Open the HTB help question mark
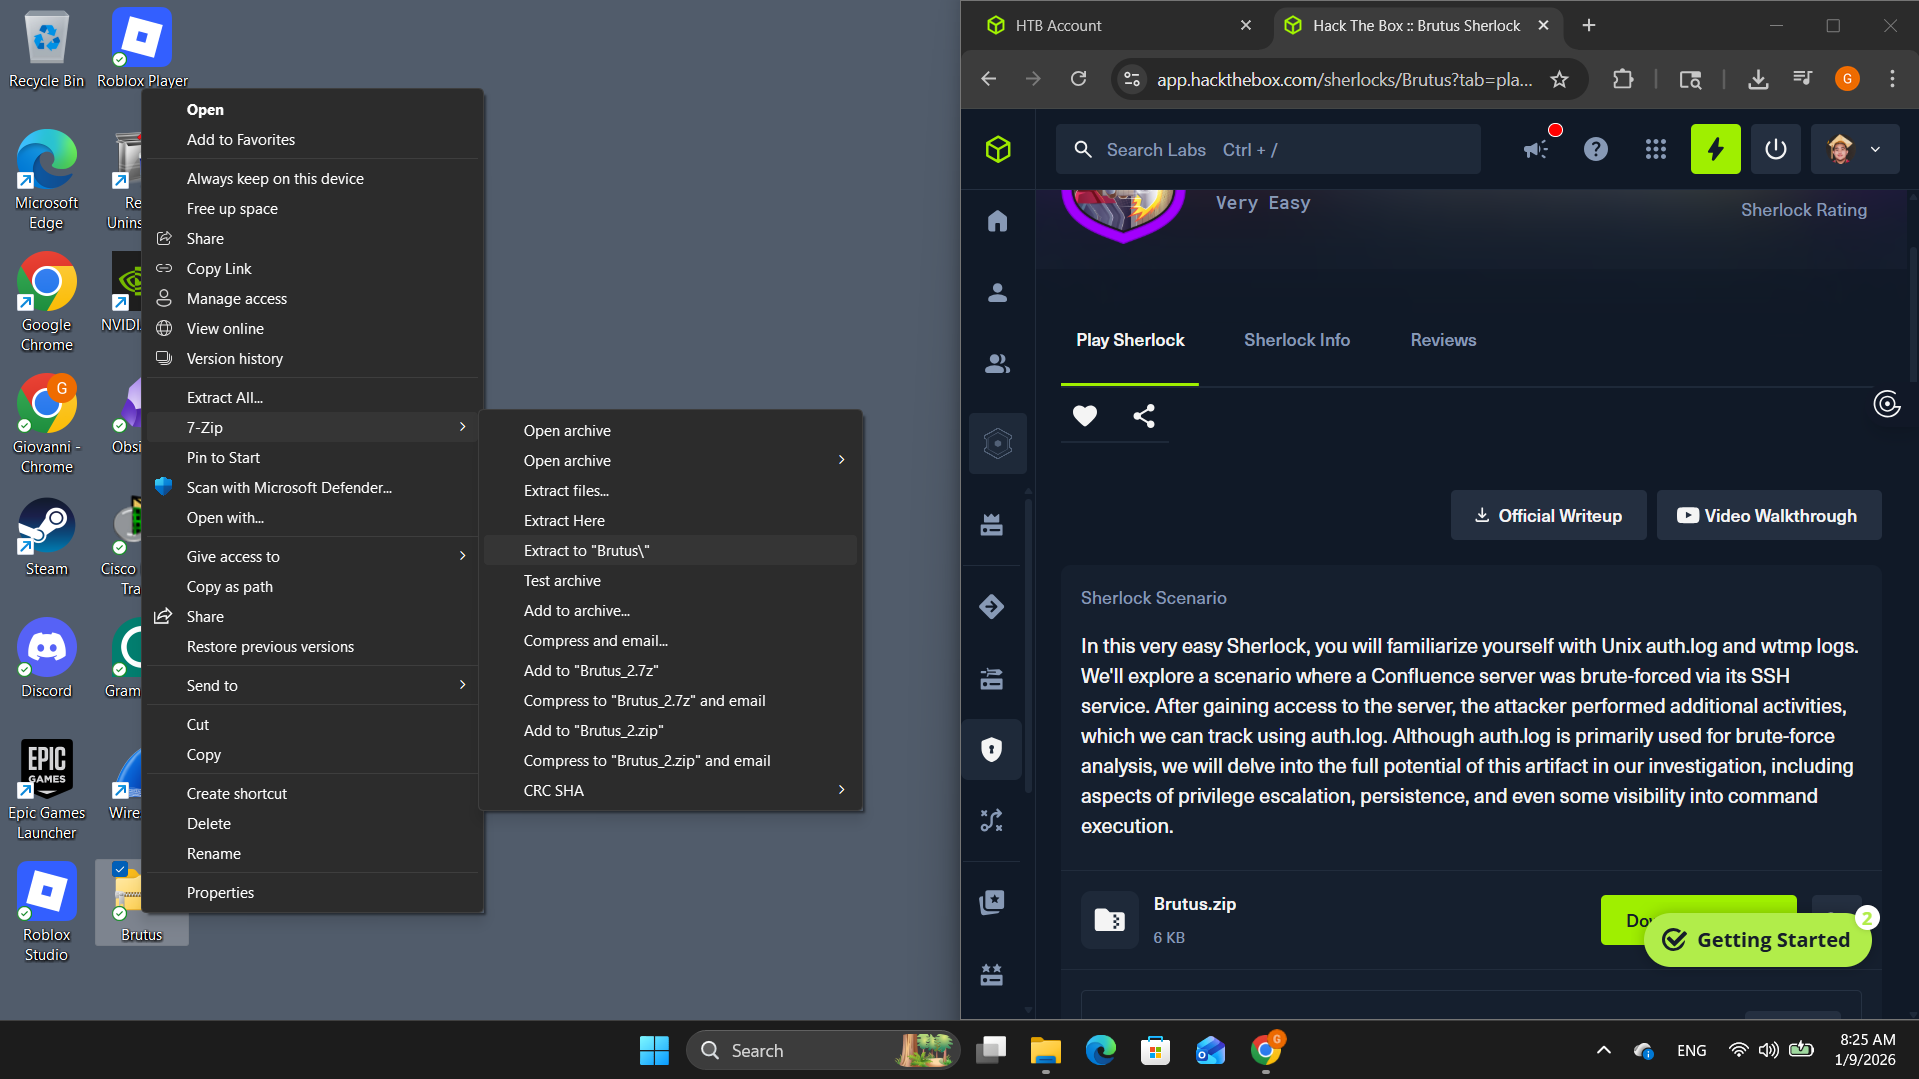The width and height of the screenshot is (1919, 1079). [x=1596, y=150]
